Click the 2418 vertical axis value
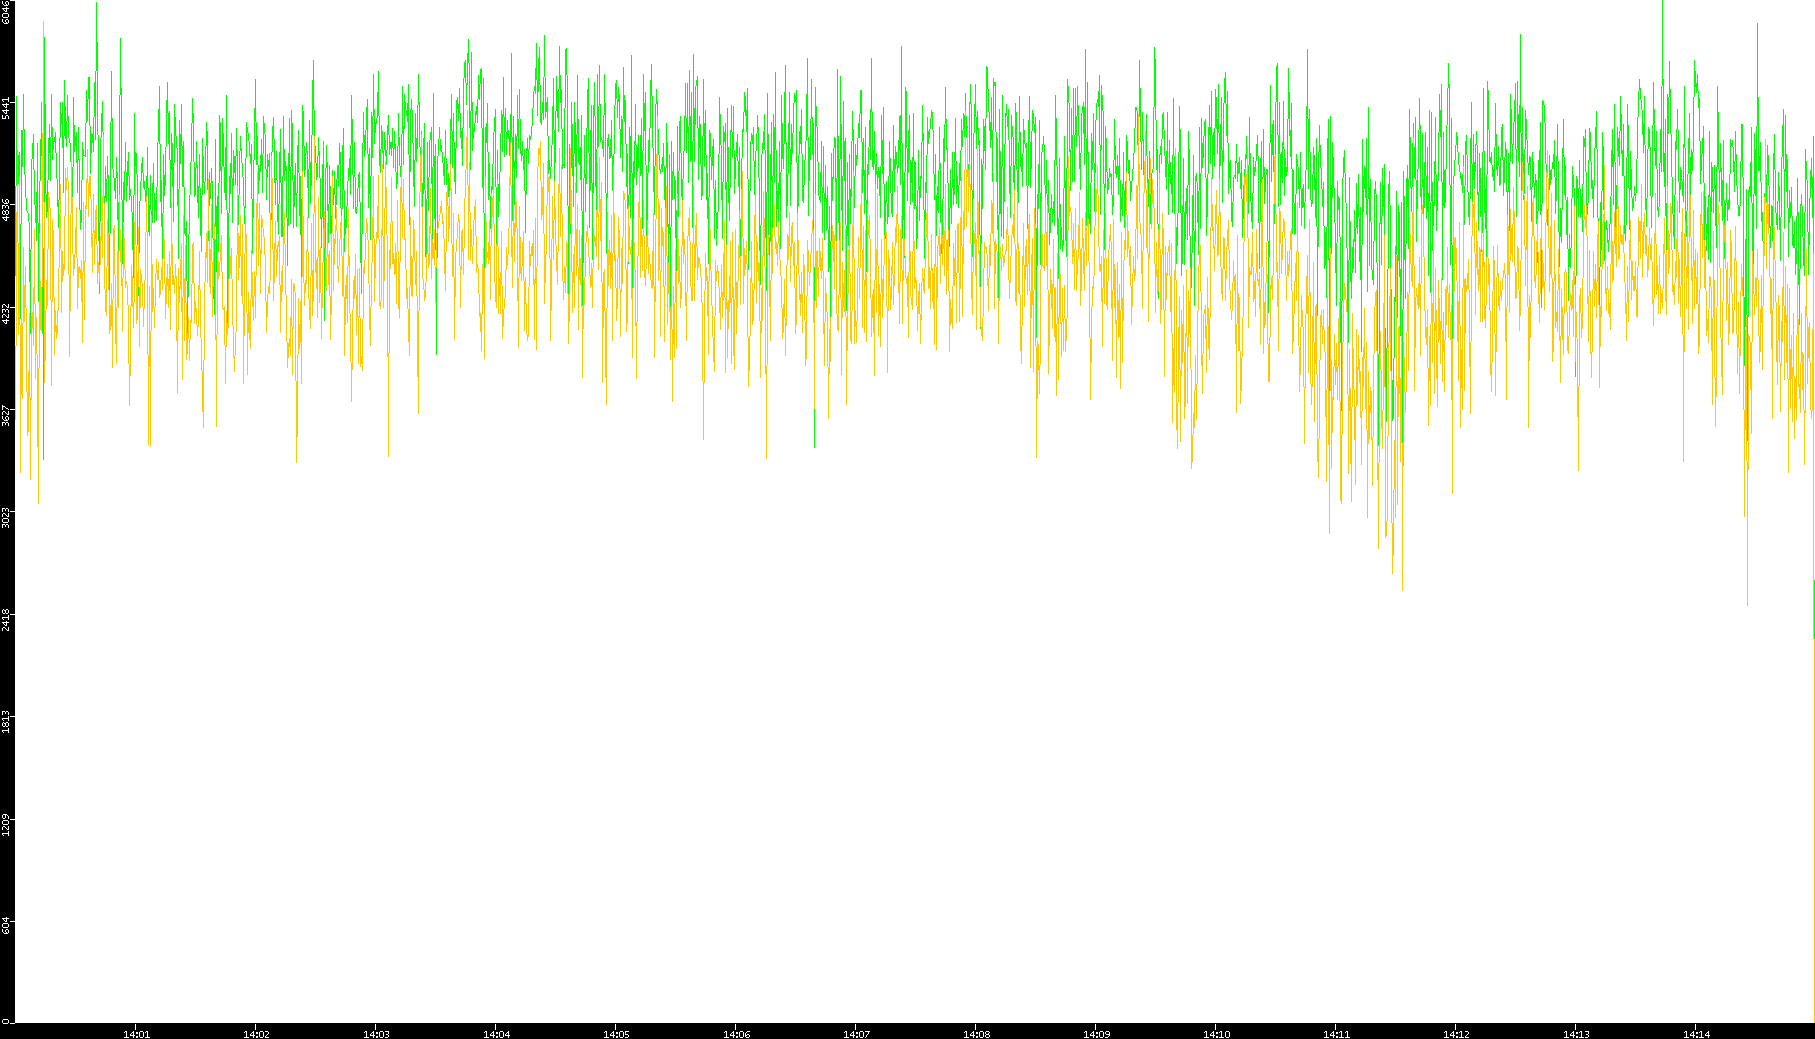Image resolution: width=1815 pixels, height=1039 pixels. click(7, 619)
